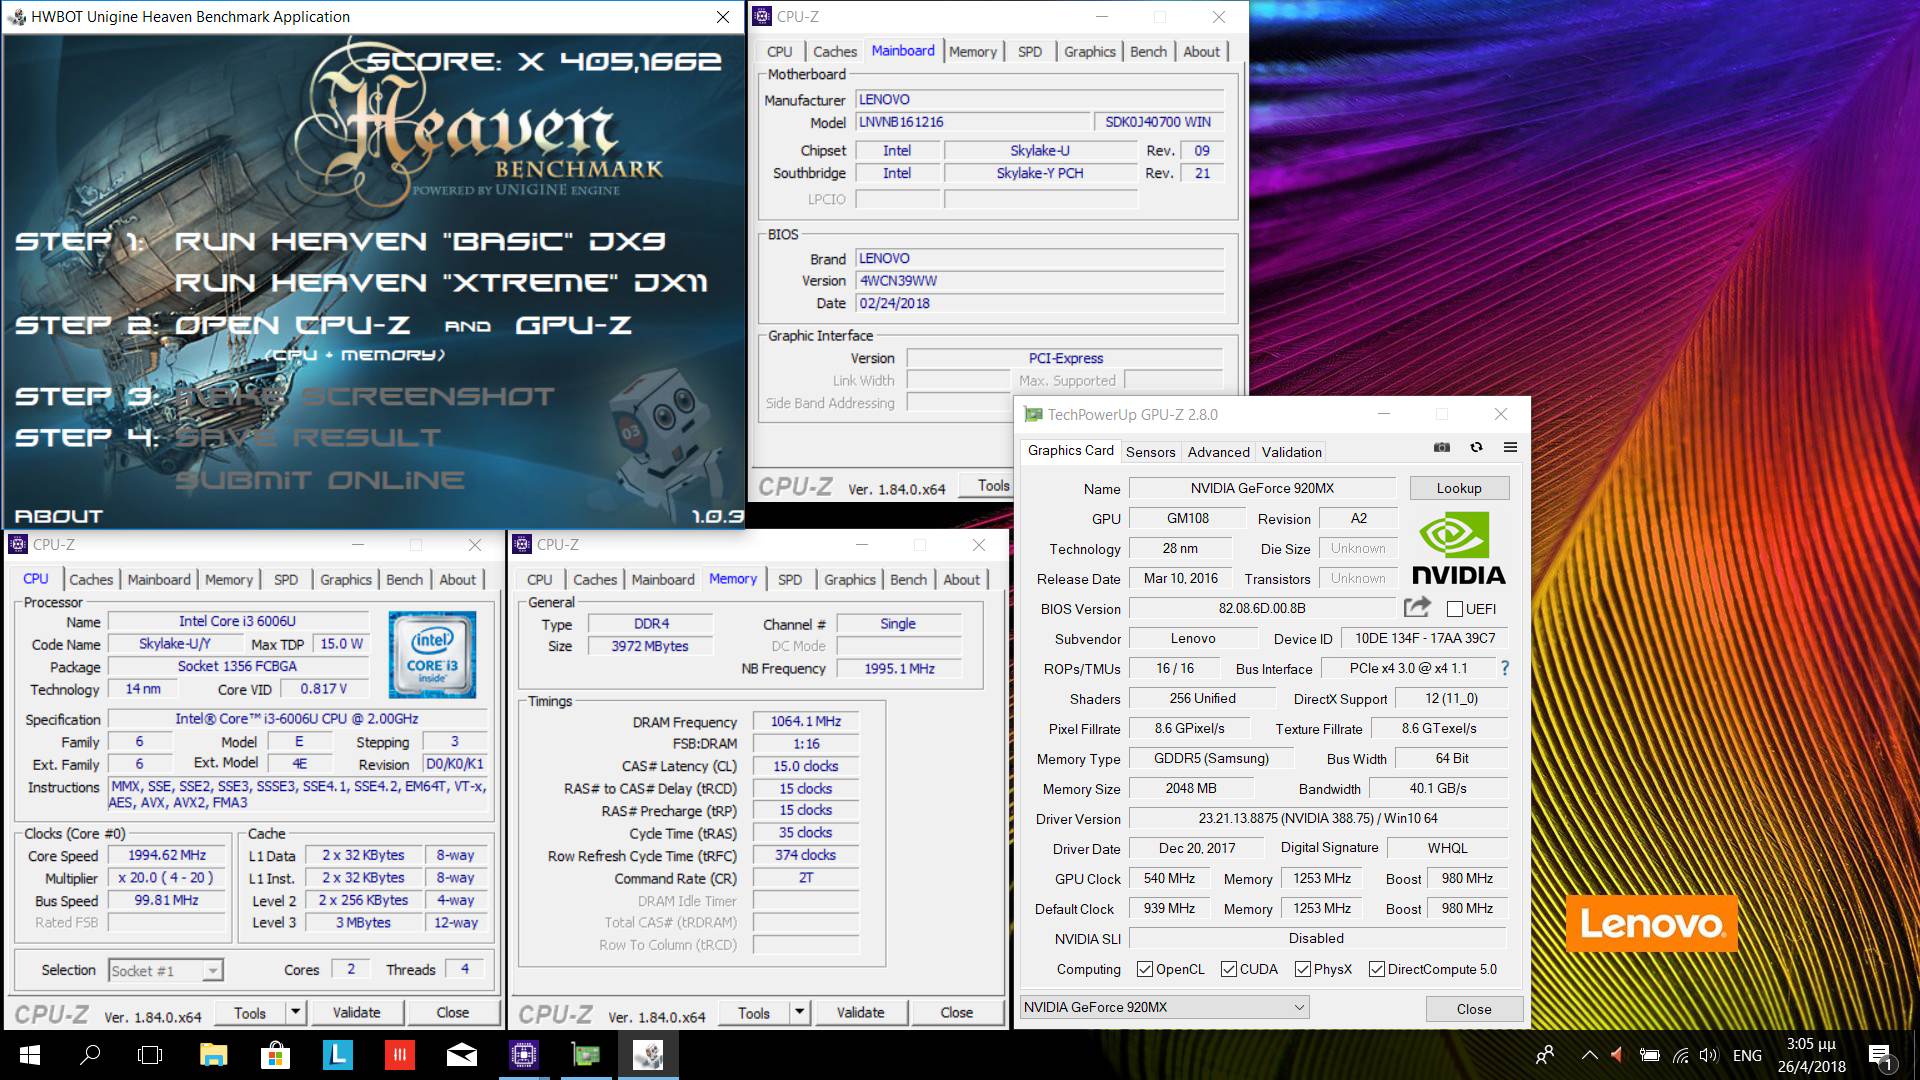
Task: Click Validate in Memory tab window
Action: [860, 1012]
